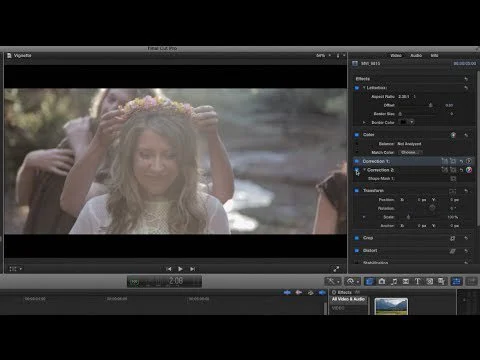
Task: Play the clip in the viewer
Action: coord(180,269)
